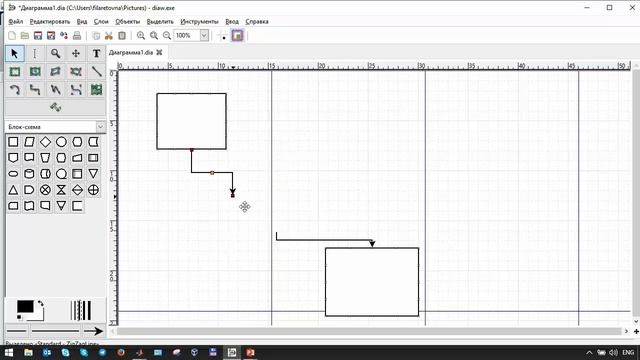The height and width of the screenshot is (360, 640).
Task: Select the Polyline tool
Action: [56, 90]
